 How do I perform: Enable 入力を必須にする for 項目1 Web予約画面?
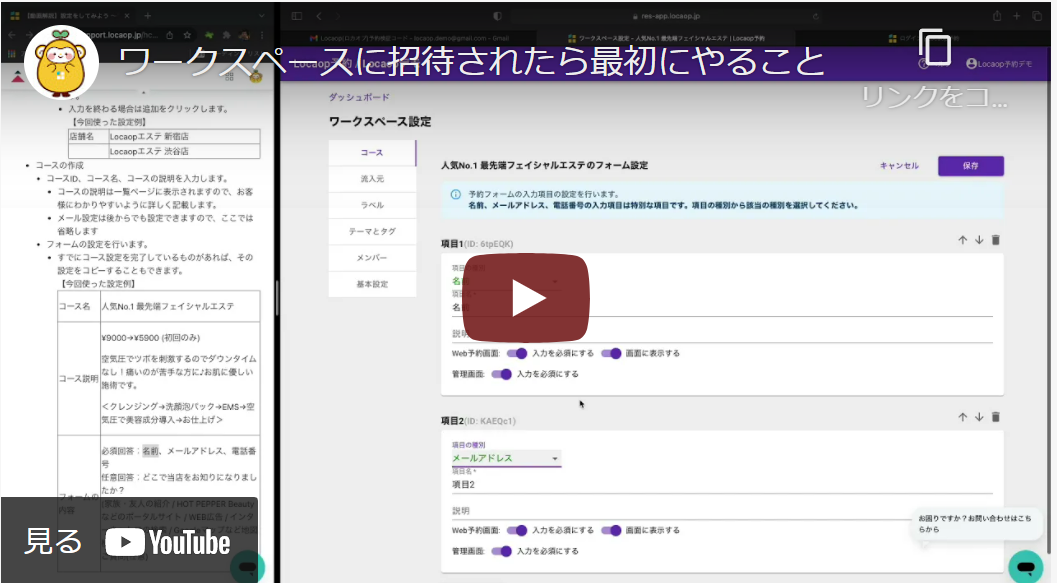pos(515,355)
